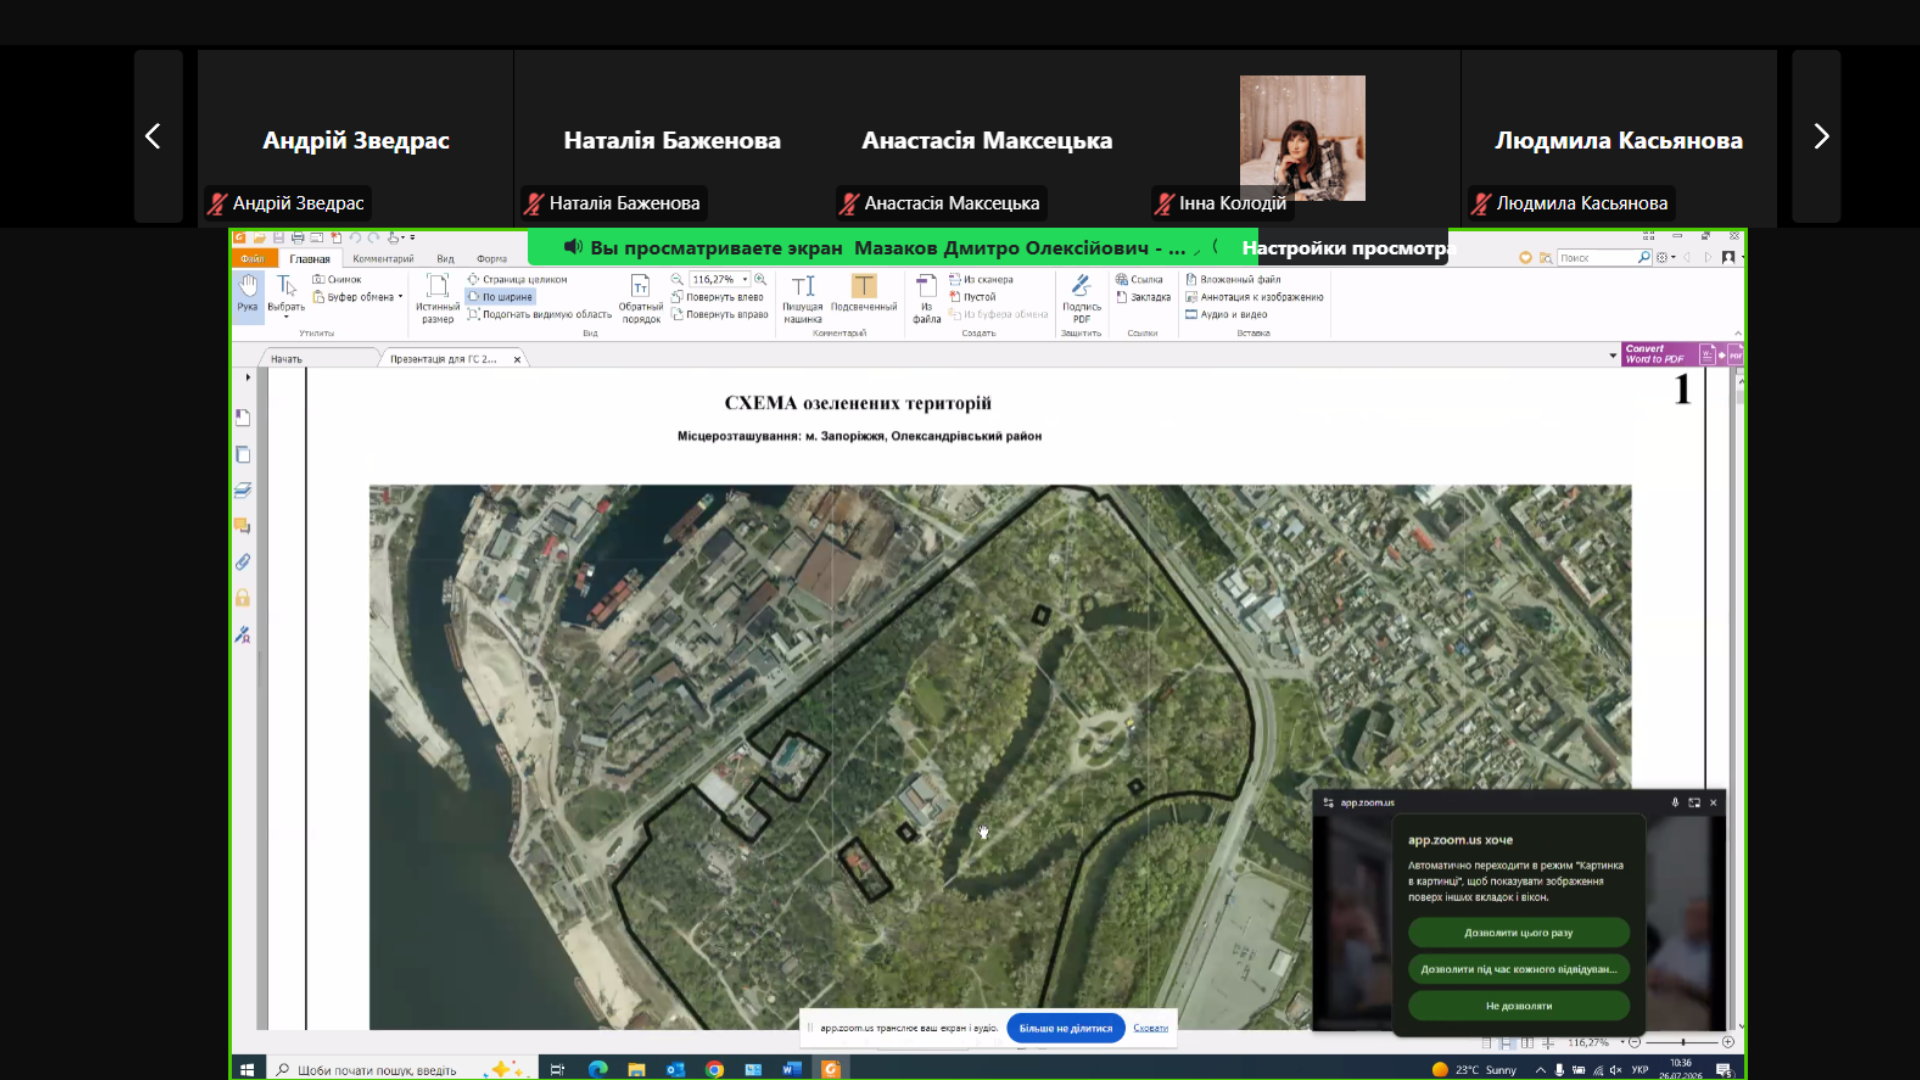This screenshot has width=1920, height=1080.
Task: Open the Файл menu tab
Action: point(252,259)
